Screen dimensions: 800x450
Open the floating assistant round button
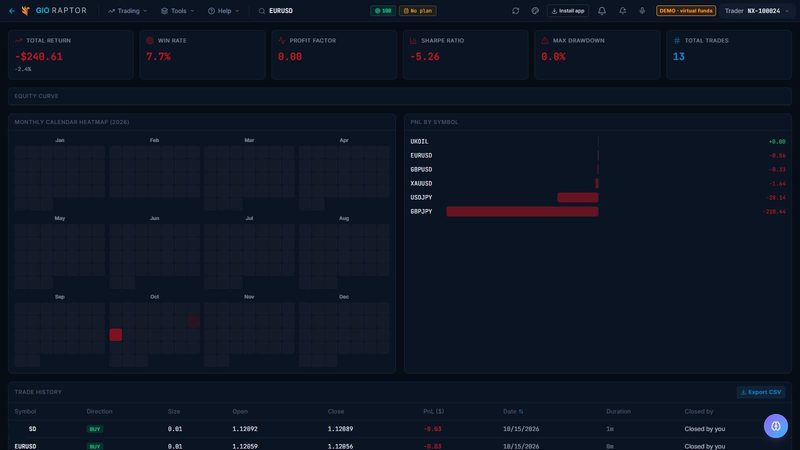776,426
